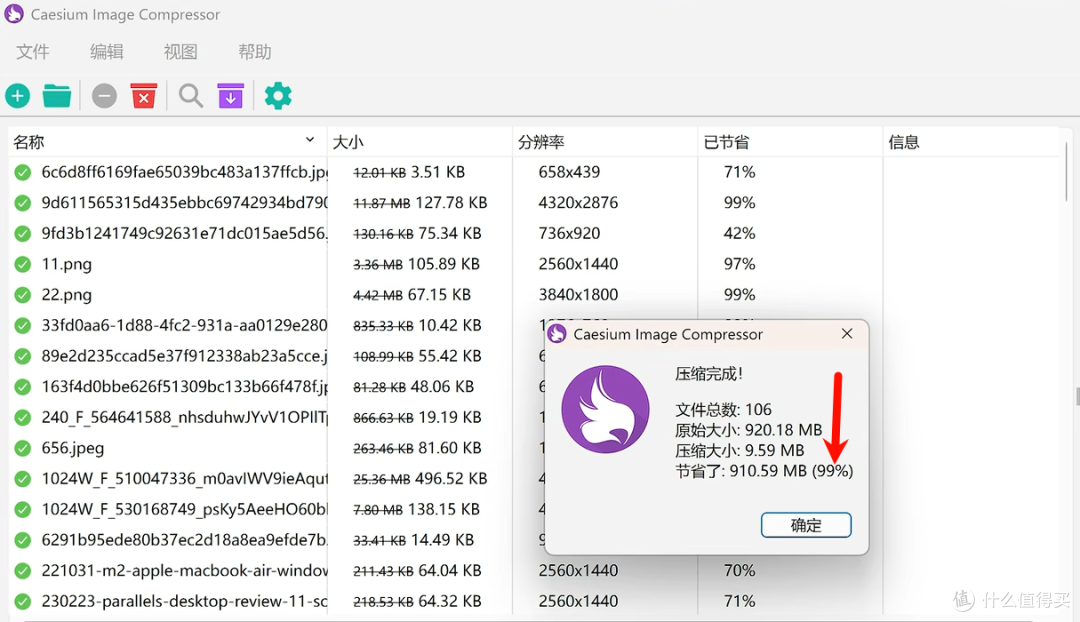
Task: Click the magnifier preview icon
Action: [191, 96]
